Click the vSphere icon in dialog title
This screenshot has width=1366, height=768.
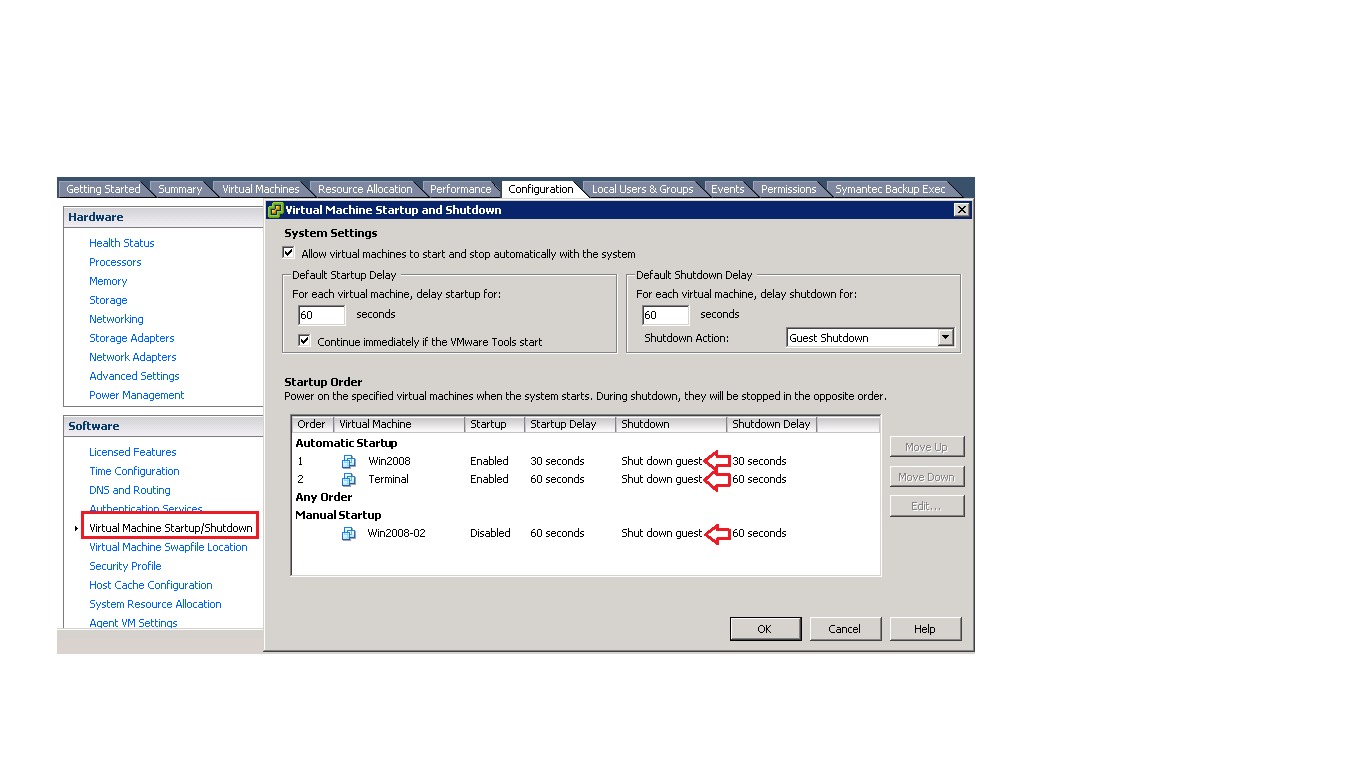pyautogui.click(x=276, y=210)
